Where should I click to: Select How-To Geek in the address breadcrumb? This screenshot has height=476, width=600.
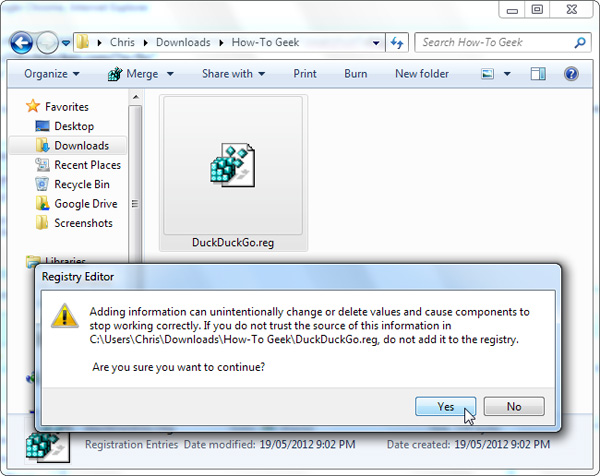(x=265, y=42)
